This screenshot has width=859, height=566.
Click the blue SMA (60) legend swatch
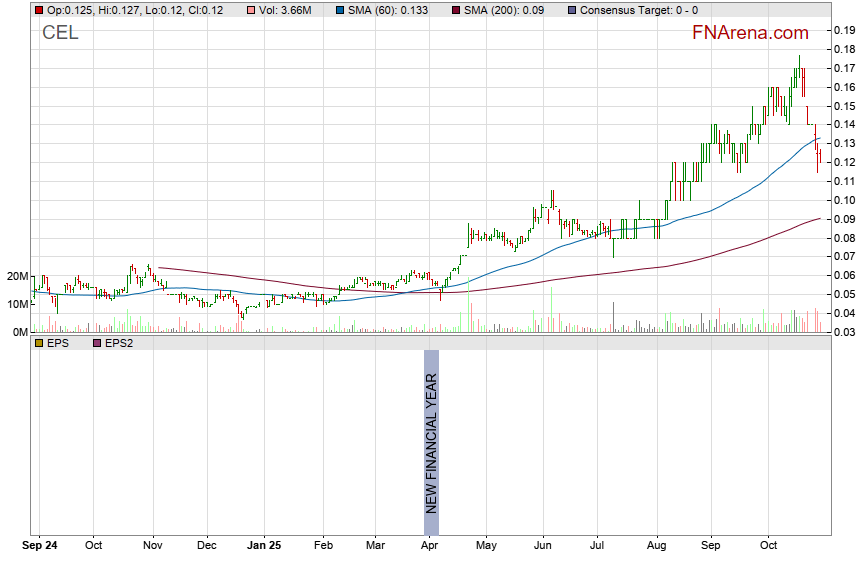tap(341, 10)
